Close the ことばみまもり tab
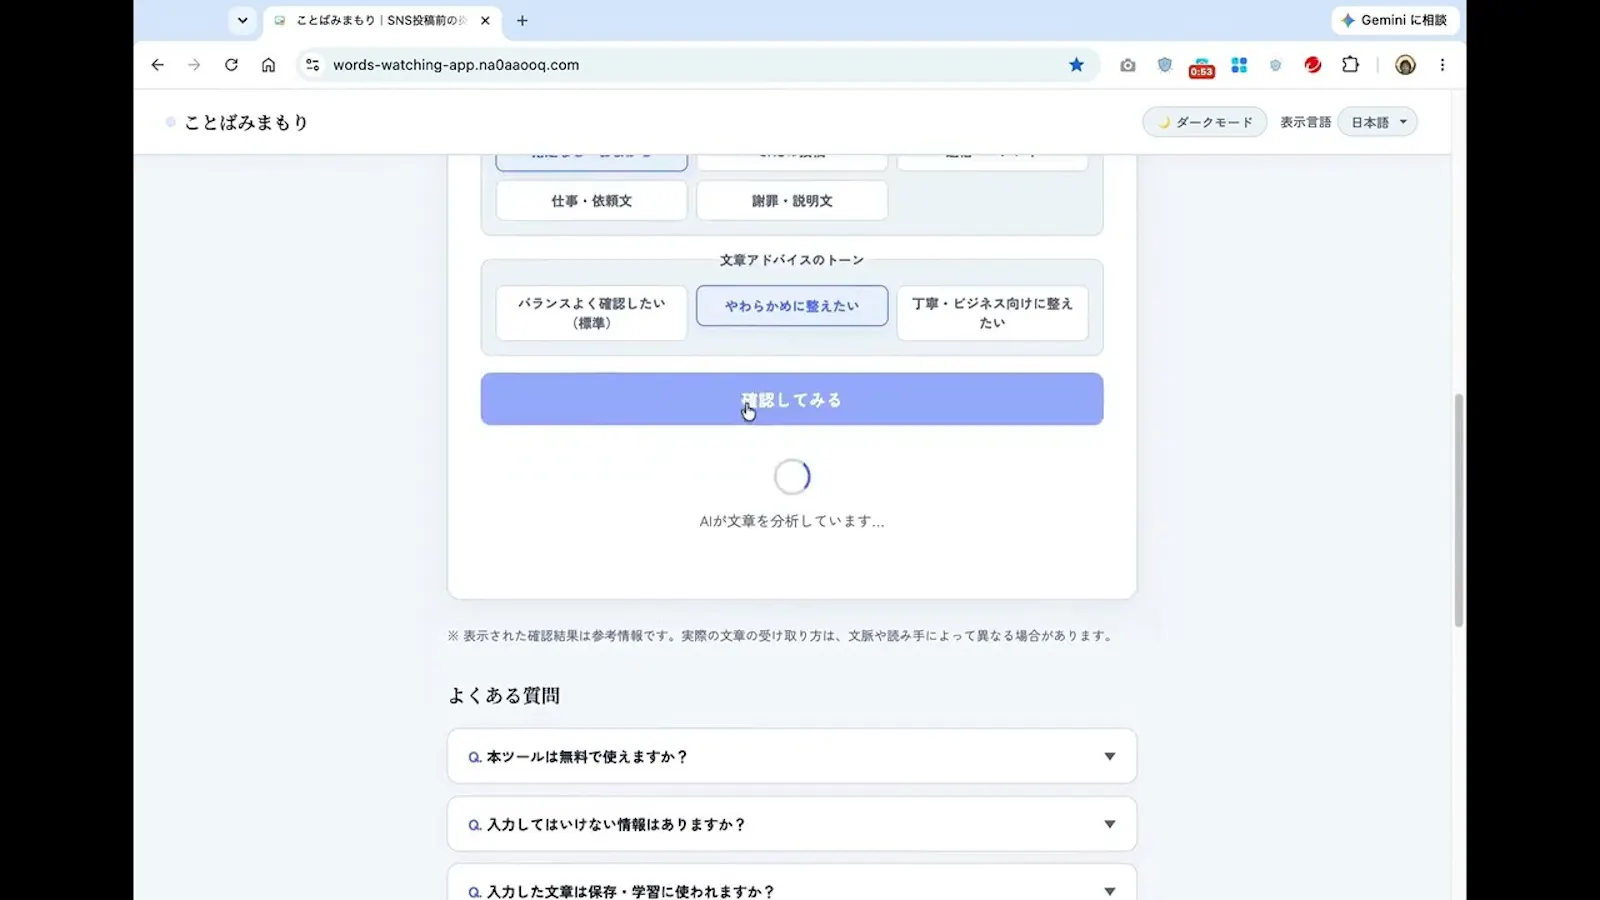The width and height of the screenshot is (1600, 900). coord(485,20)
